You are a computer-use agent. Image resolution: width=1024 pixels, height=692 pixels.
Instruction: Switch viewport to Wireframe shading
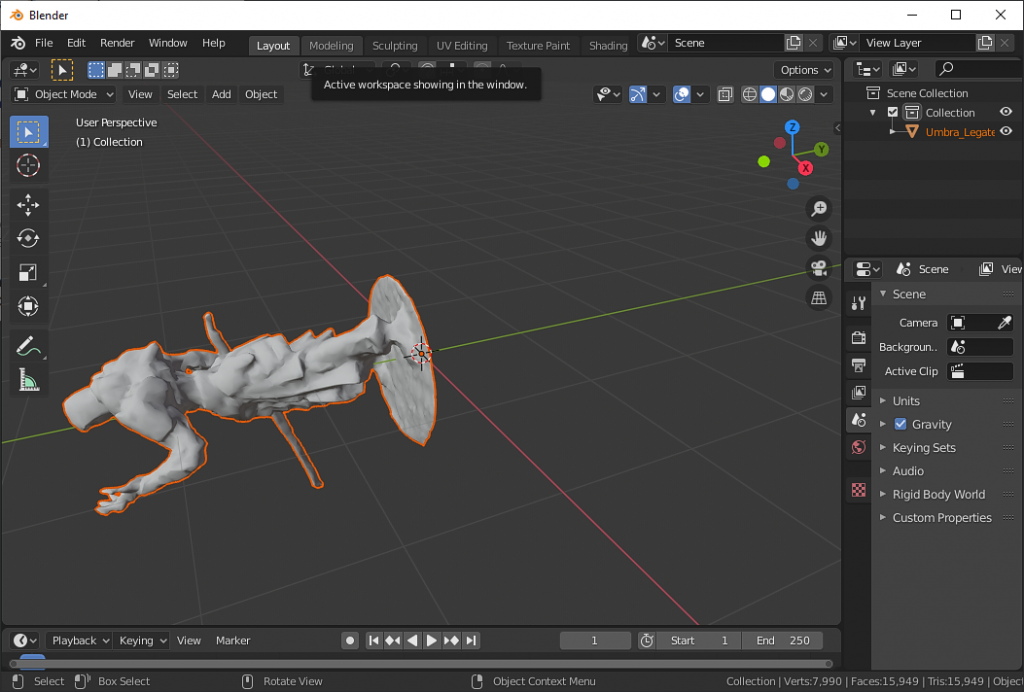pyautogui.click(x=749, y=94)
